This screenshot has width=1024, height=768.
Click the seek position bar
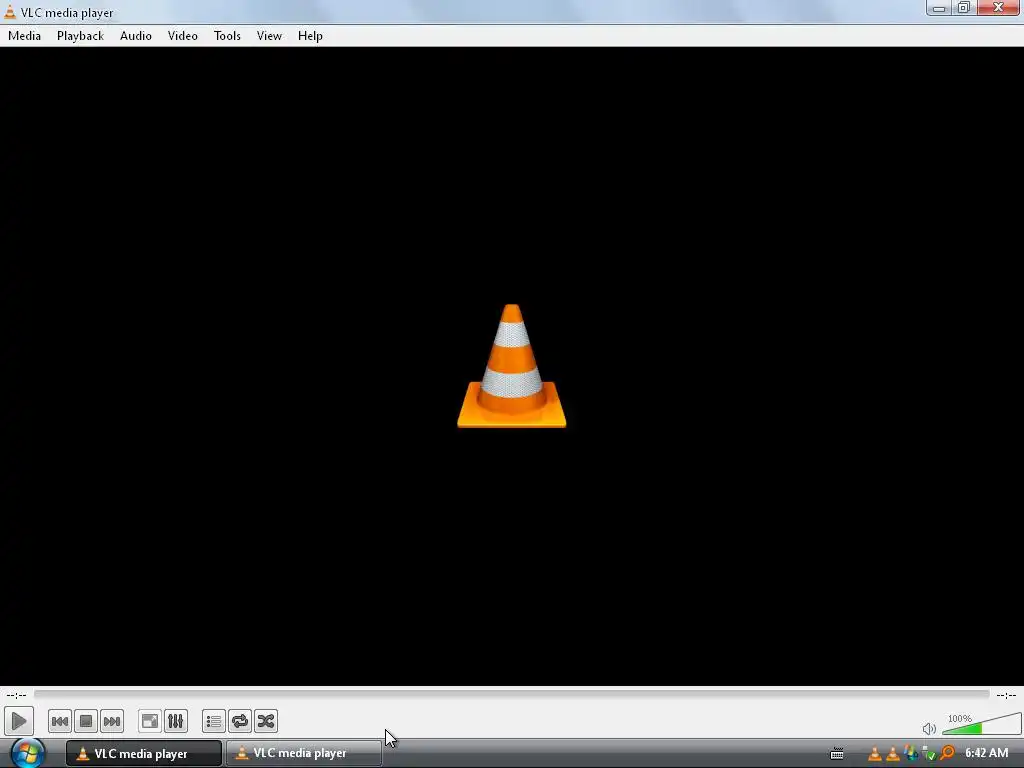pyautogui.click(x=511, y=695)
